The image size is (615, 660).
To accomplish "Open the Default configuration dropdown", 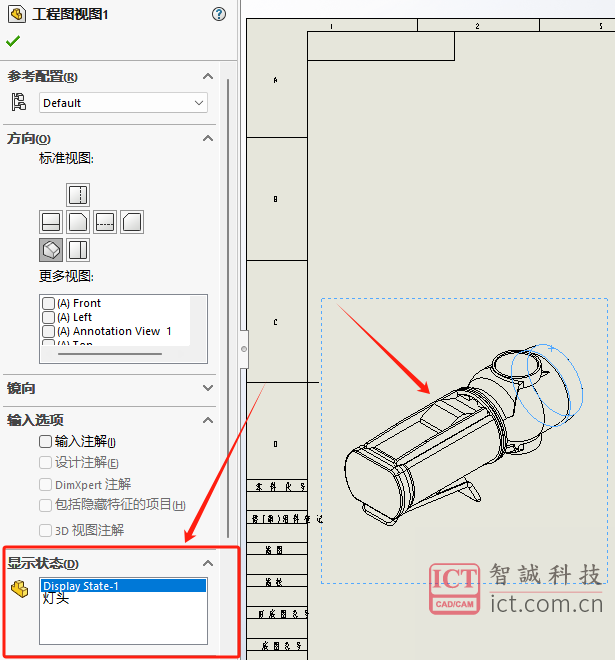I will click(x=123, y=103).
